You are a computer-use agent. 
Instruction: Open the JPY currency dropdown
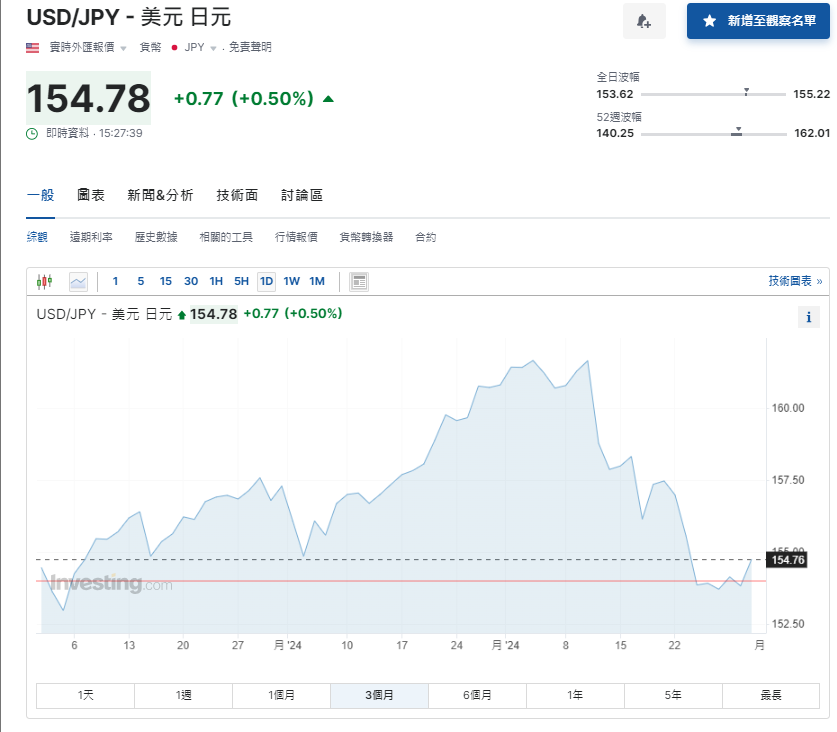(x=197, y=46)
